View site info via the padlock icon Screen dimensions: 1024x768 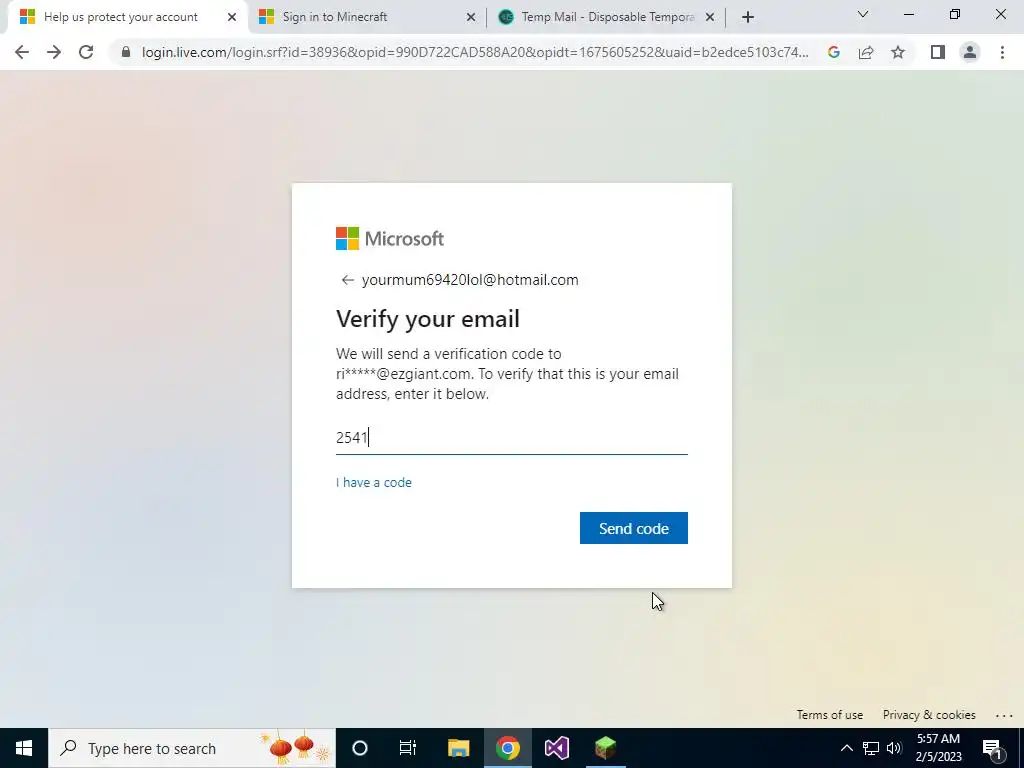click(x=126, y=52)
